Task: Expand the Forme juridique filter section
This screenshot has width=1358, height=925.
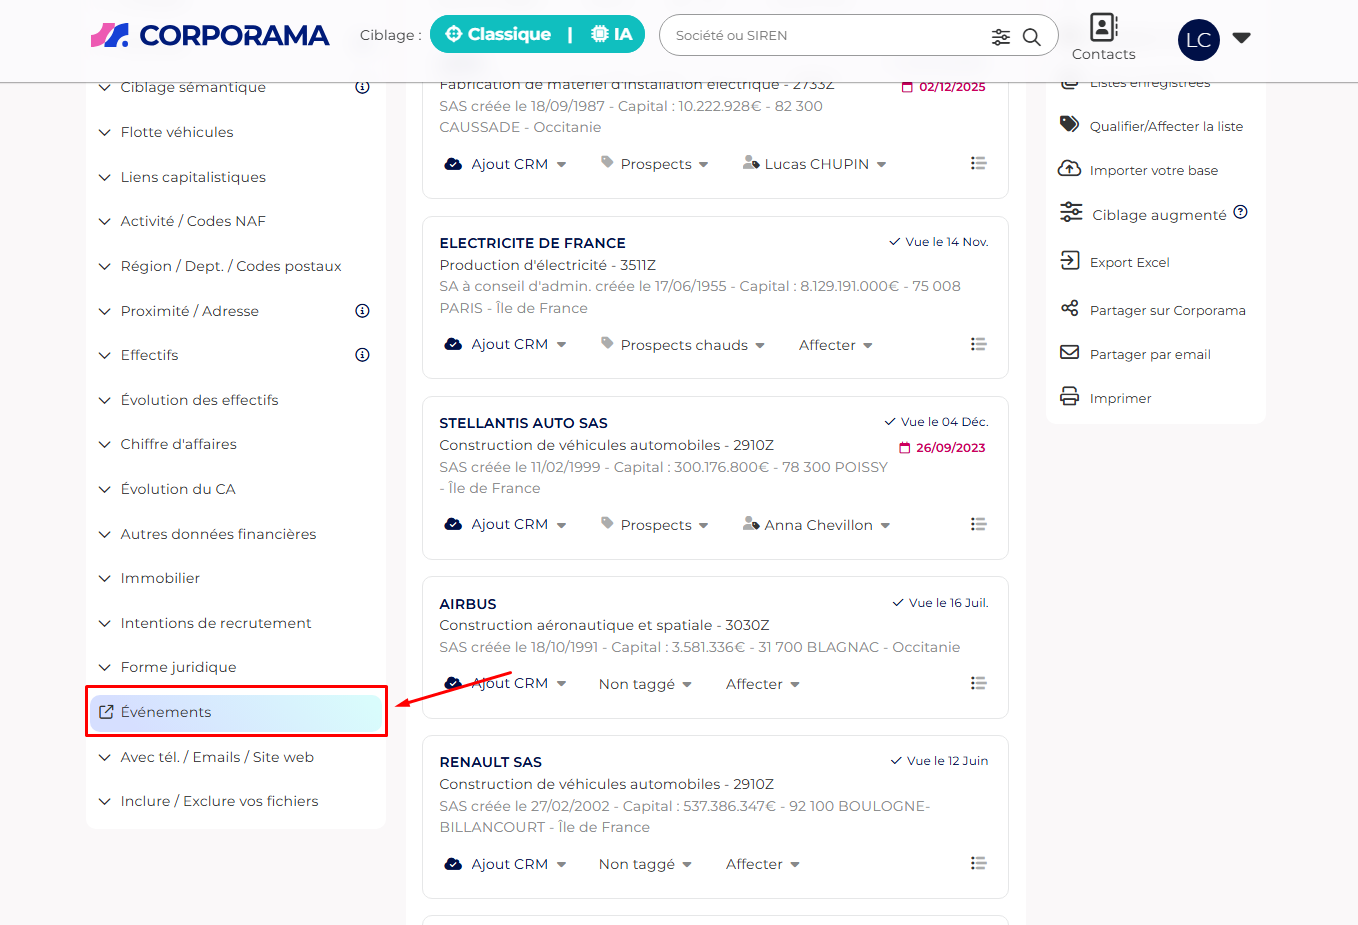Action: pyautogui.click(x=178, y=667)
